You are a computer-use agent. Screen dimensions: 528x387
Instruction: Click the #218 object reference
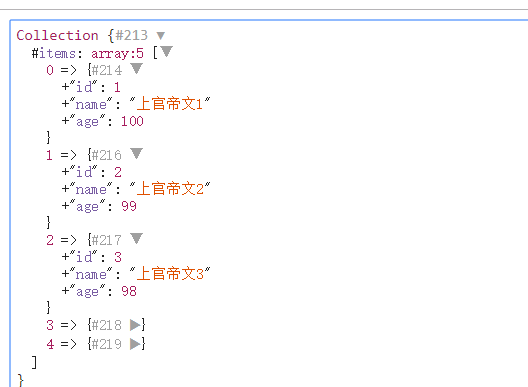tap(107, 325)
